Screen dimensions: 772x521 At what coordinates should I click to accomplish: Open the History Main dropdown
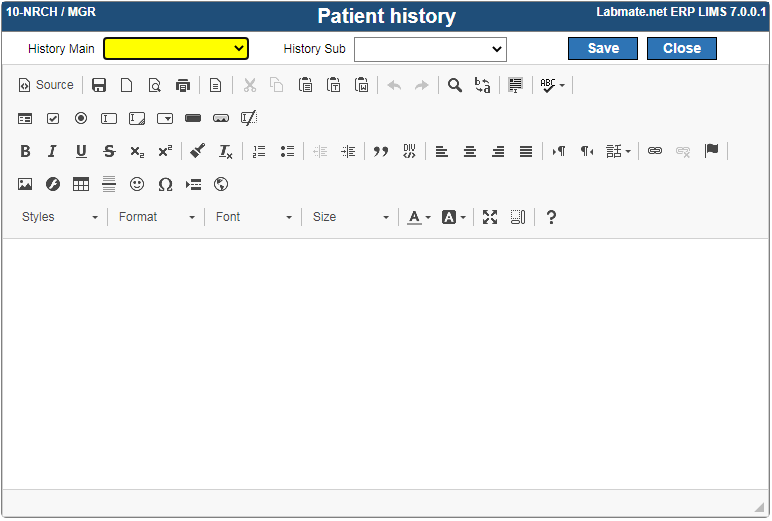click(176, 48)
